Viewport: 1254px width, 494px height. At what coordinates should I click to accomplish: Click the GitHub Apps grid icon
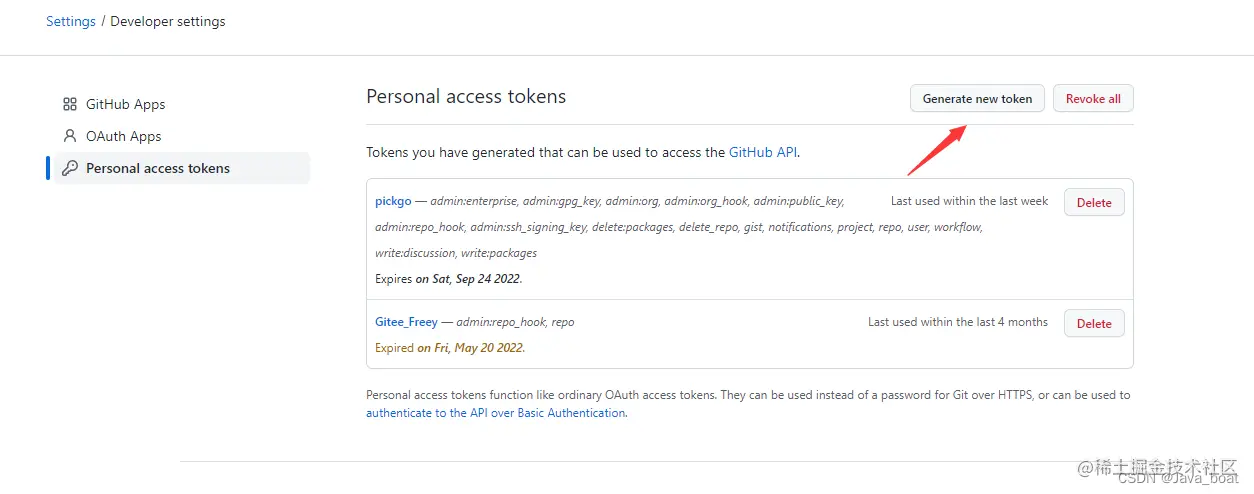point(70,104)
